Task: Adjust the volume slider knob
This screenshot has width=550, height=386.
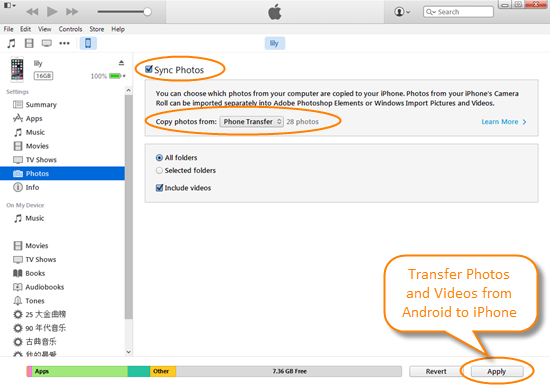Action: coord(147,12)
